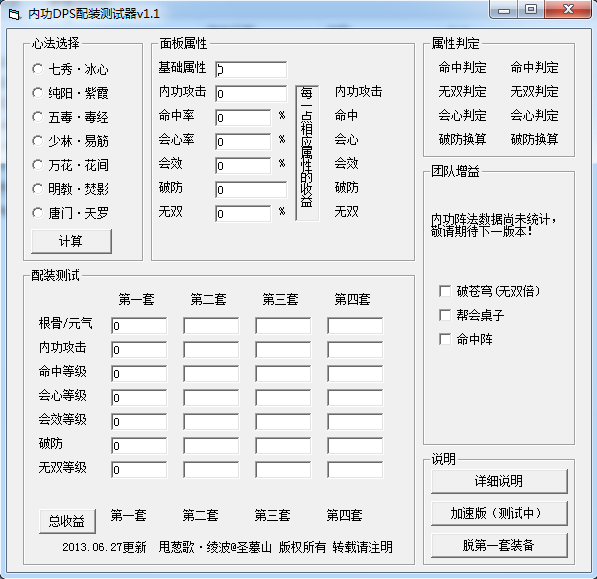Focus 第三套 内功攻击 field in 配装测试

(x=283, y=350)
